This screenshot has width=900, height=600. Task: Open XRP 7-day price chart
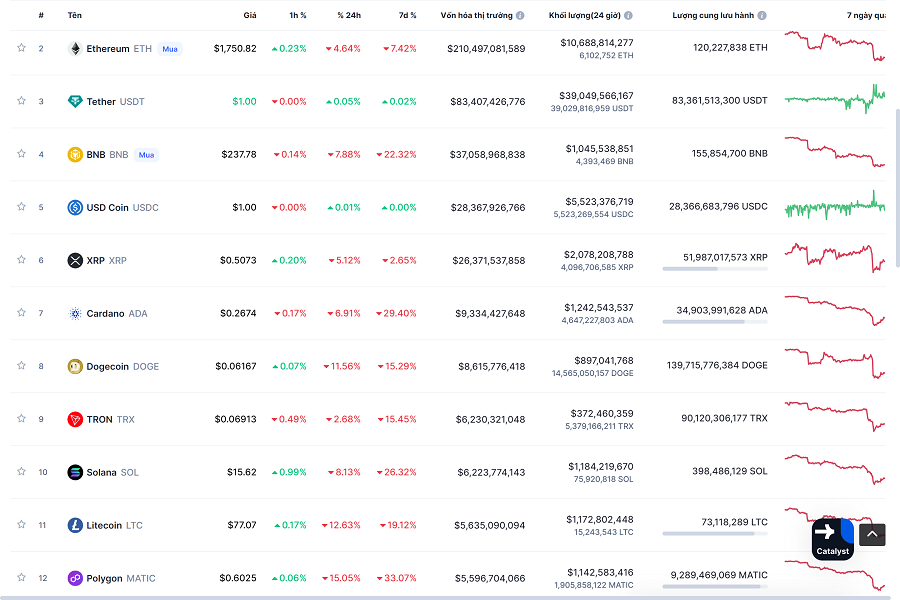point(835,258)
